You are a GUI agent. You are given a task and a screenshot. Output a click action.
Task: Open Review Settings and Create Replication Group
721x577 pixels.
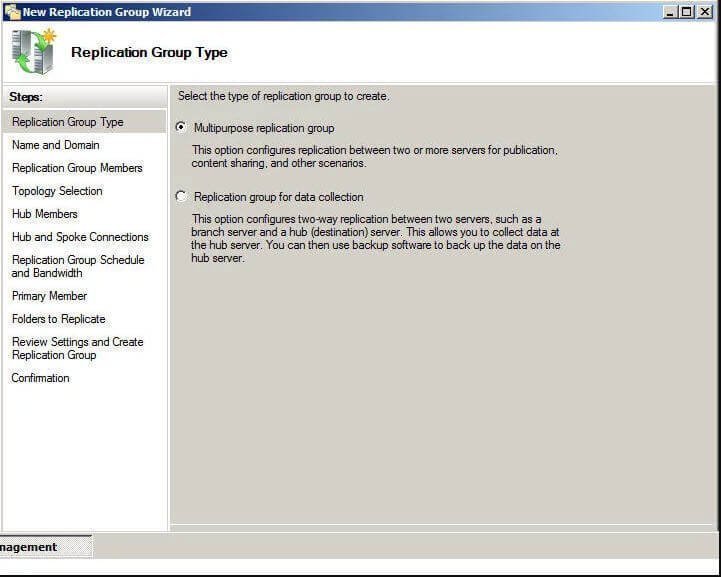(77, 348)
